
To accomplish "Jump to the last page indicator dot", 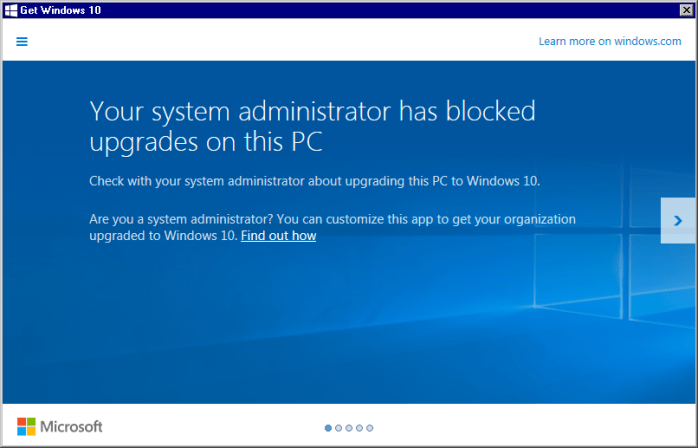I will click(x=369, y=428).
